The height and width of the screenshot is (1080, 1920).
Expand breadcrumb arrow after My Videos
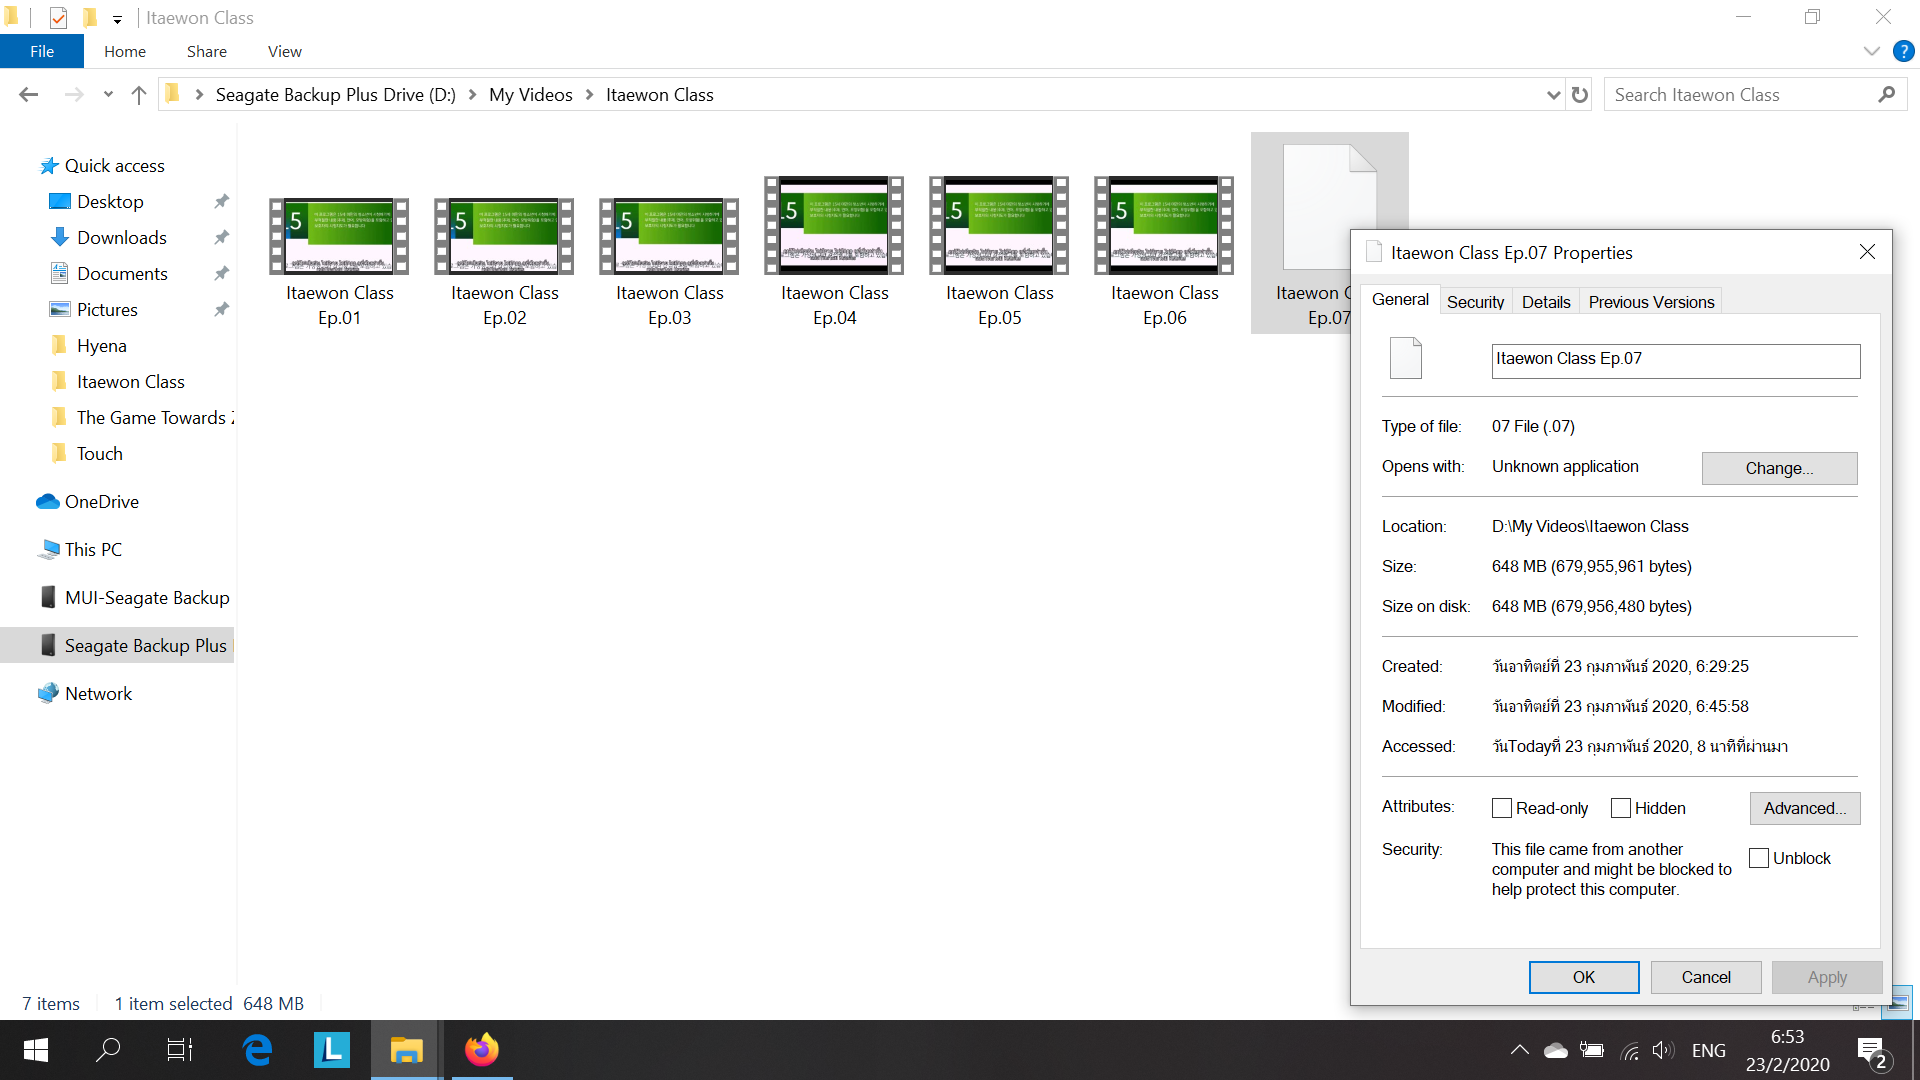[x=590, y=95]
